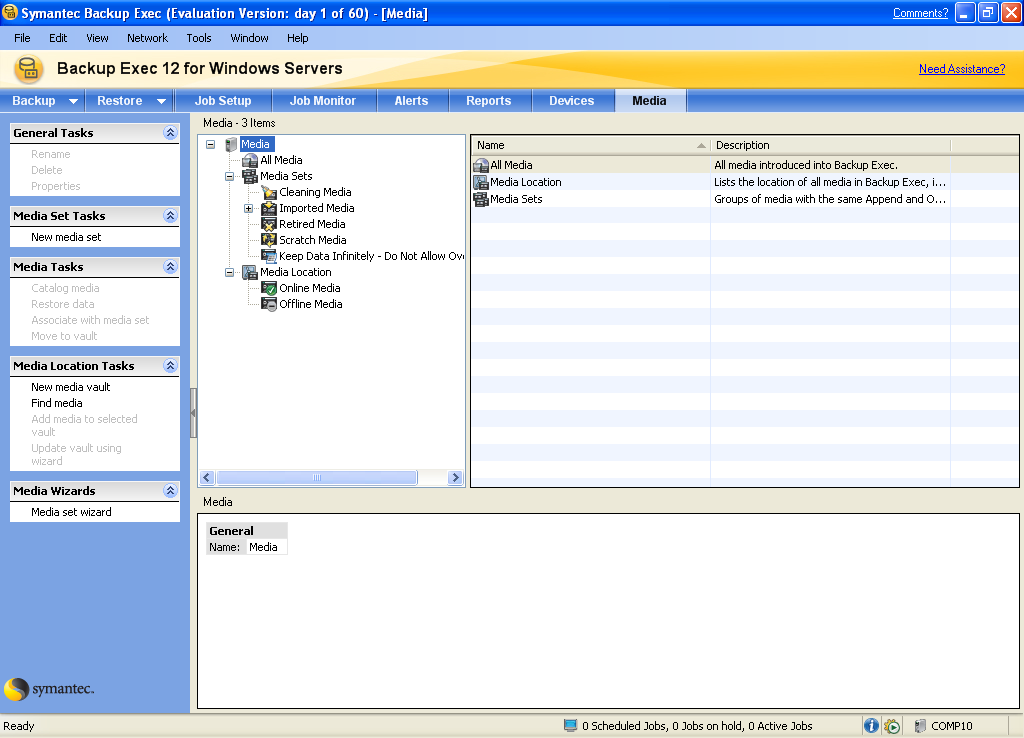
Task: Open the Window menu
Action: (x=249, y=38)
